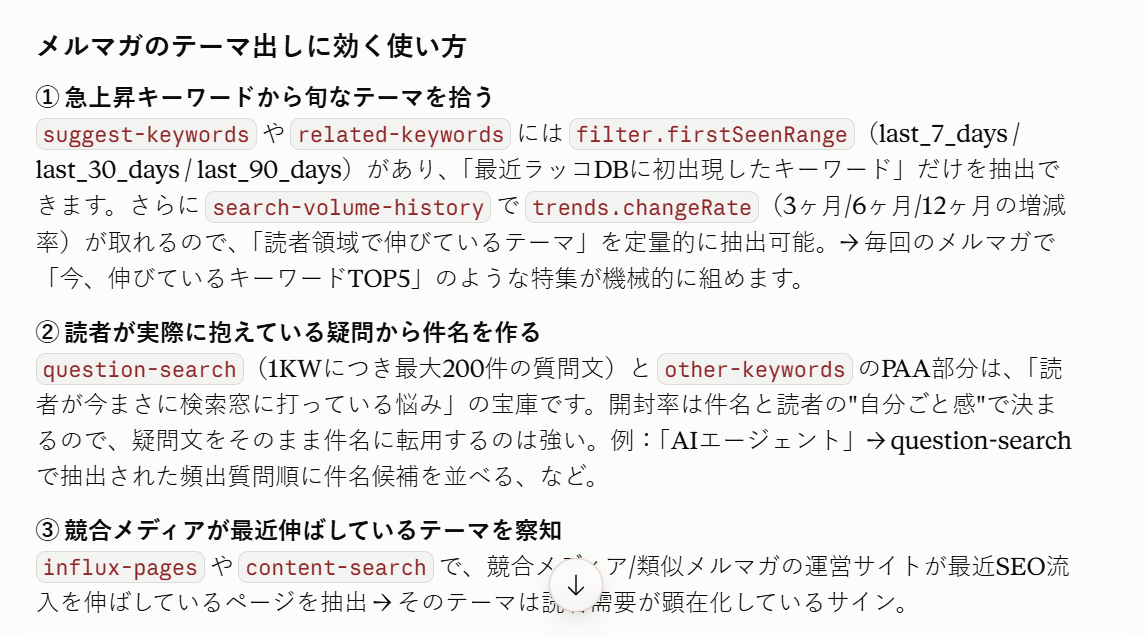Click heading ③ 競合メディアが最近伸ばしているテーマを察知

[299, 530]
